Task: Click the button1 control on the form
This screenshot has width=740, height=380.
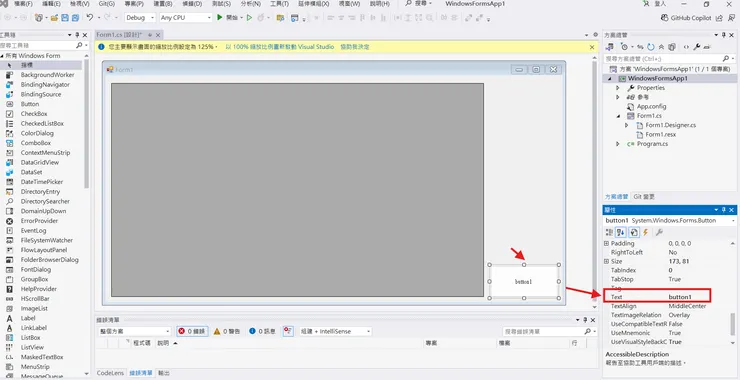Action: [x=524, y=281]
